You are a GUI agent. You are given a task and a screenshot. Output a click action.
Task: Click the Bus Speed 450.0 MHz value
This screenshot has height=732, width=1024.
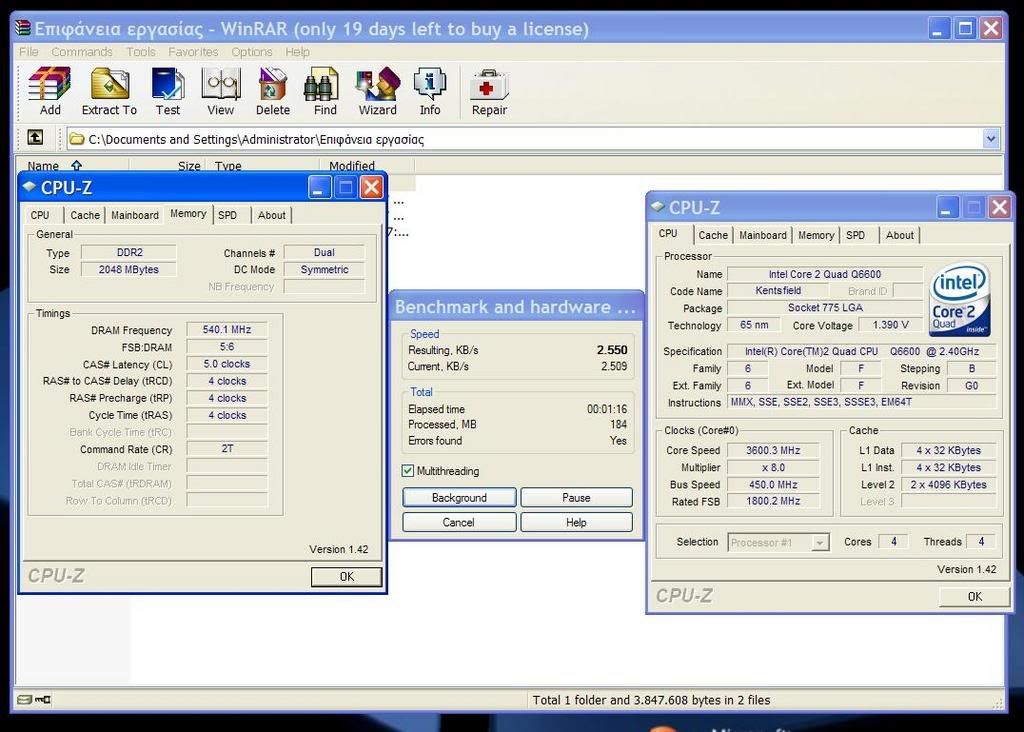point(773,485)
